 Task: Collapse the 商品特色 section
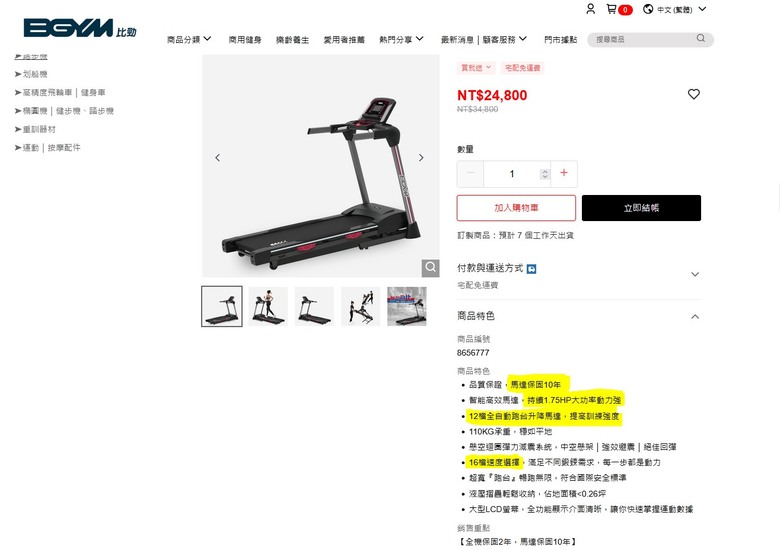pyautogui.click(x=694, y=316)
